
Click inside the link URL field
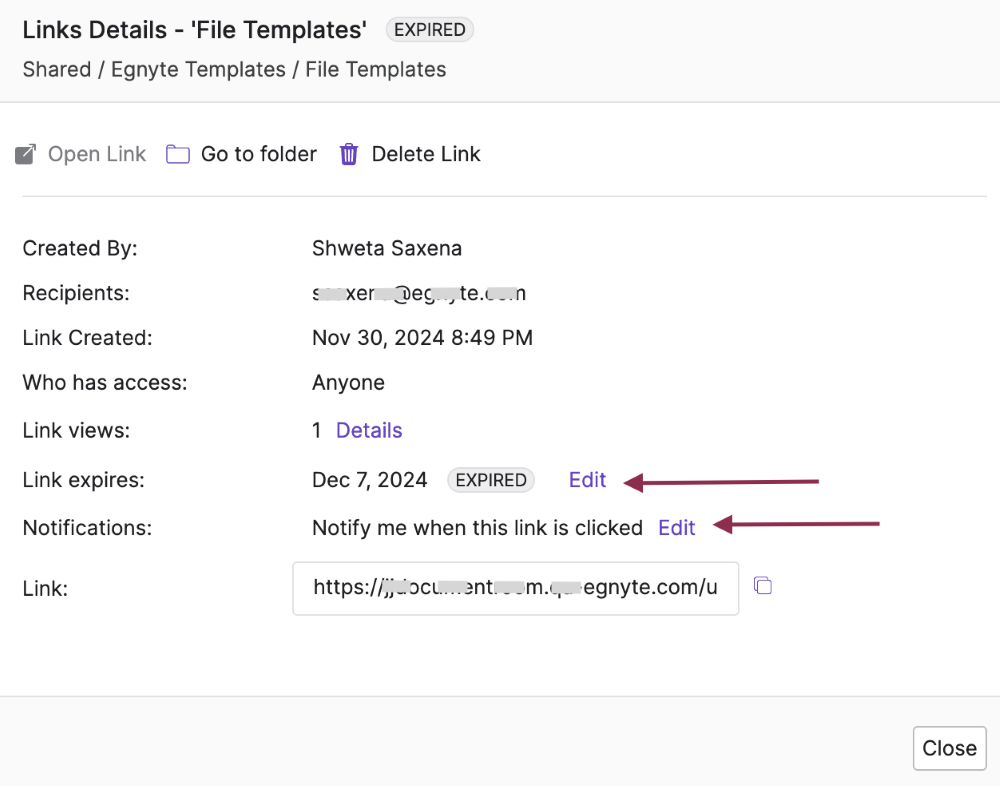tap(515, 588)
